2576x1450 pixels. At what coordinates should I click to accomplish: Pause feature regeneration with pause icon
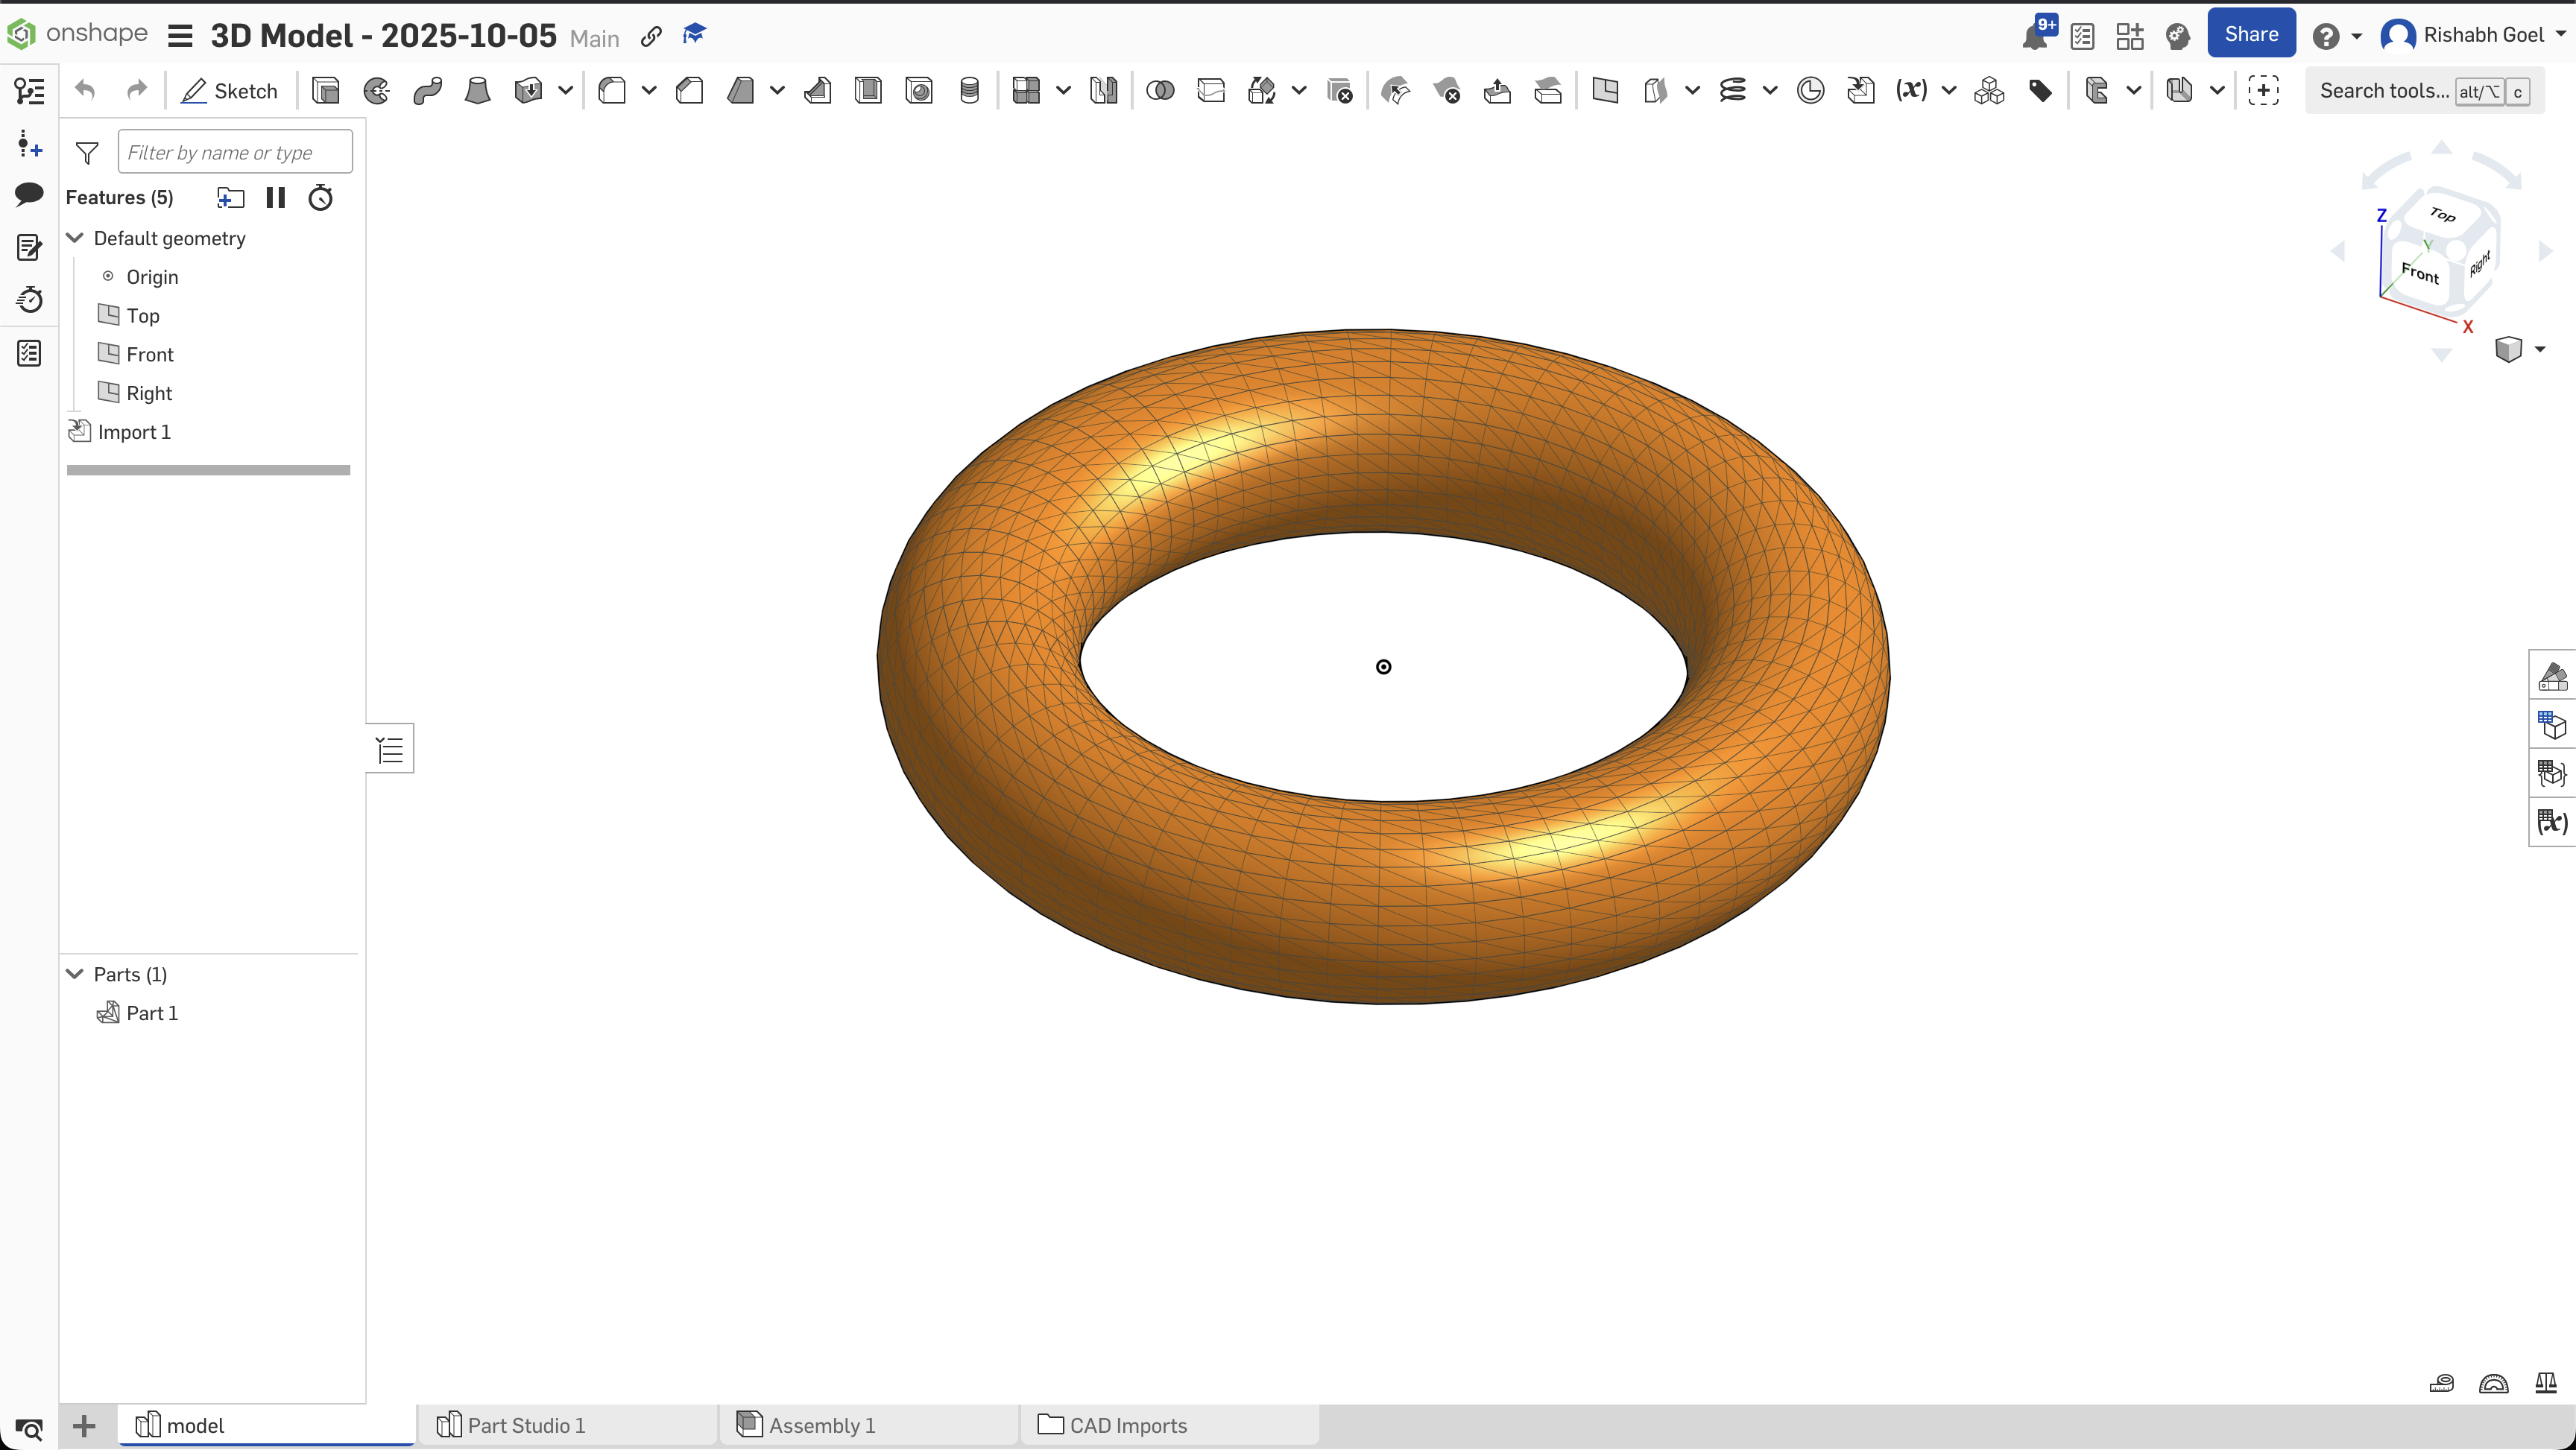point(276,198)
